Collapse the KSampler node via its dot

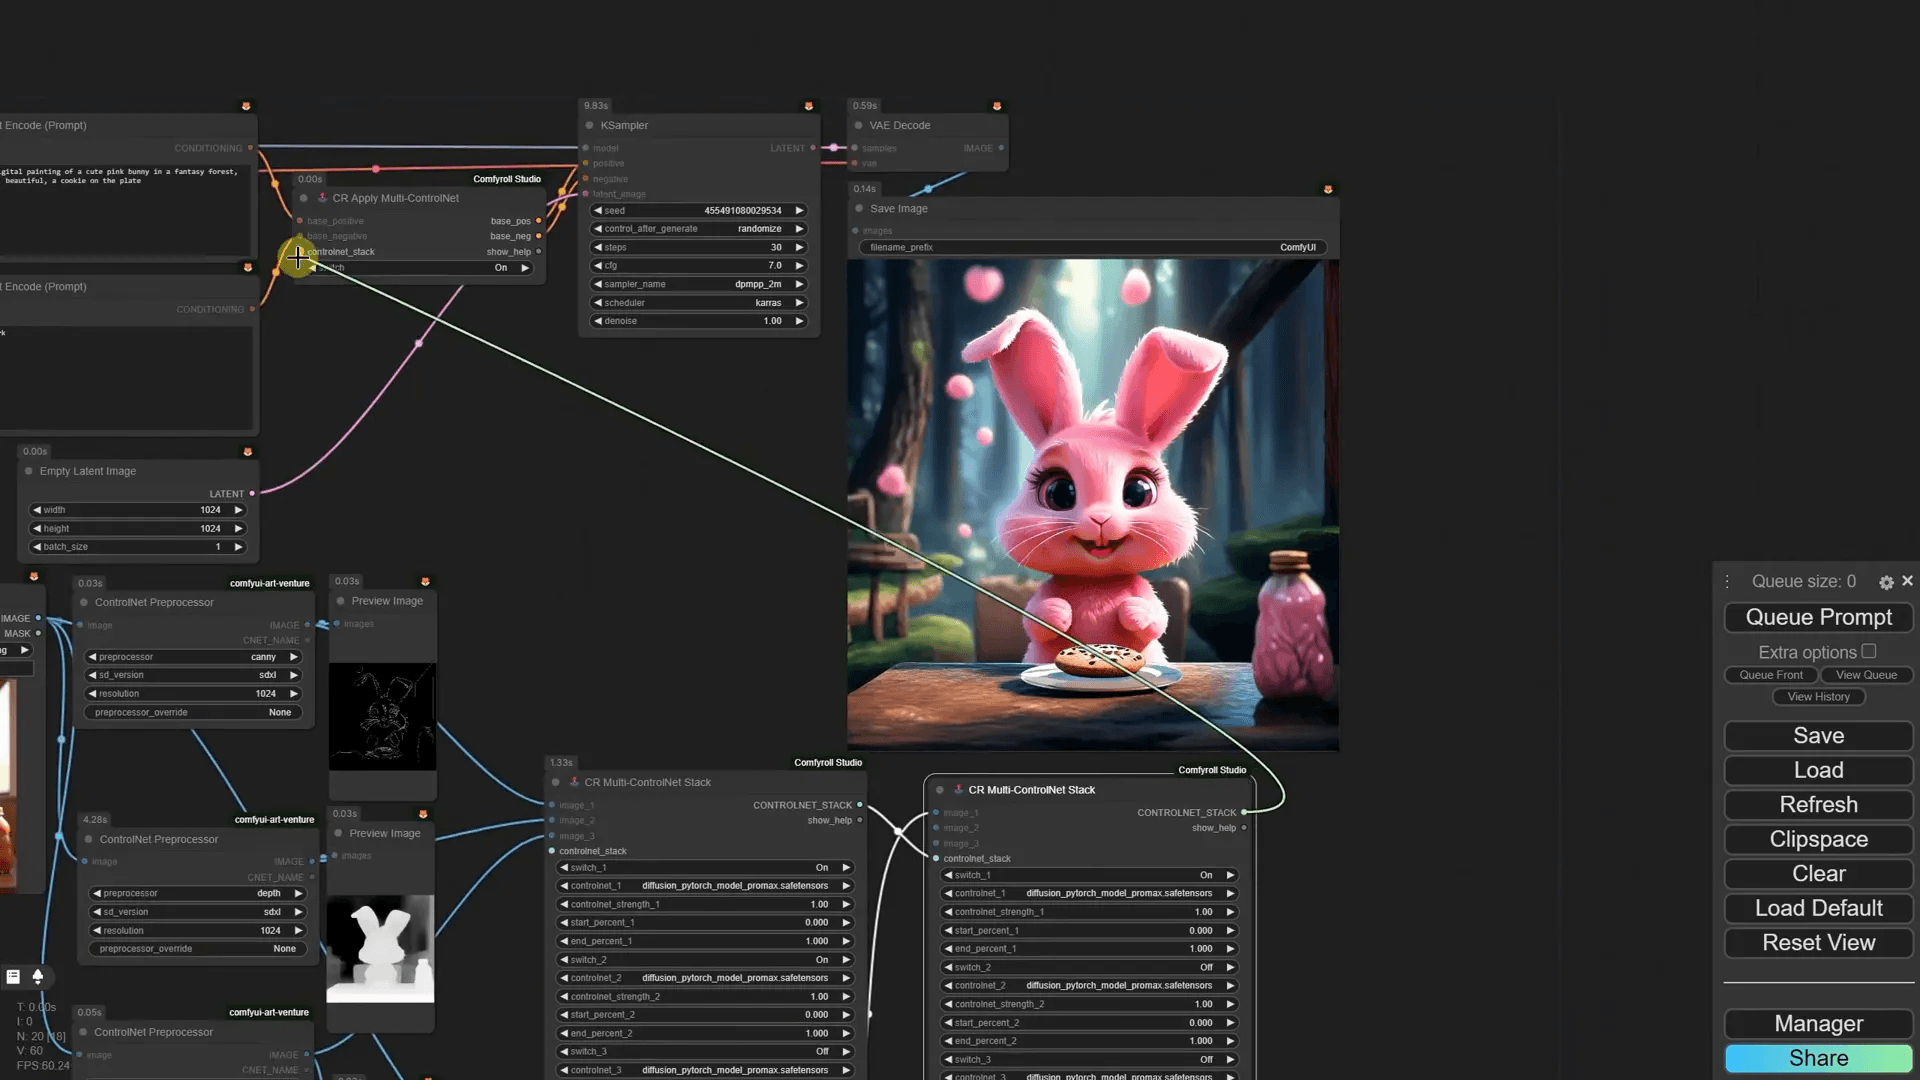tap(590, 126)
